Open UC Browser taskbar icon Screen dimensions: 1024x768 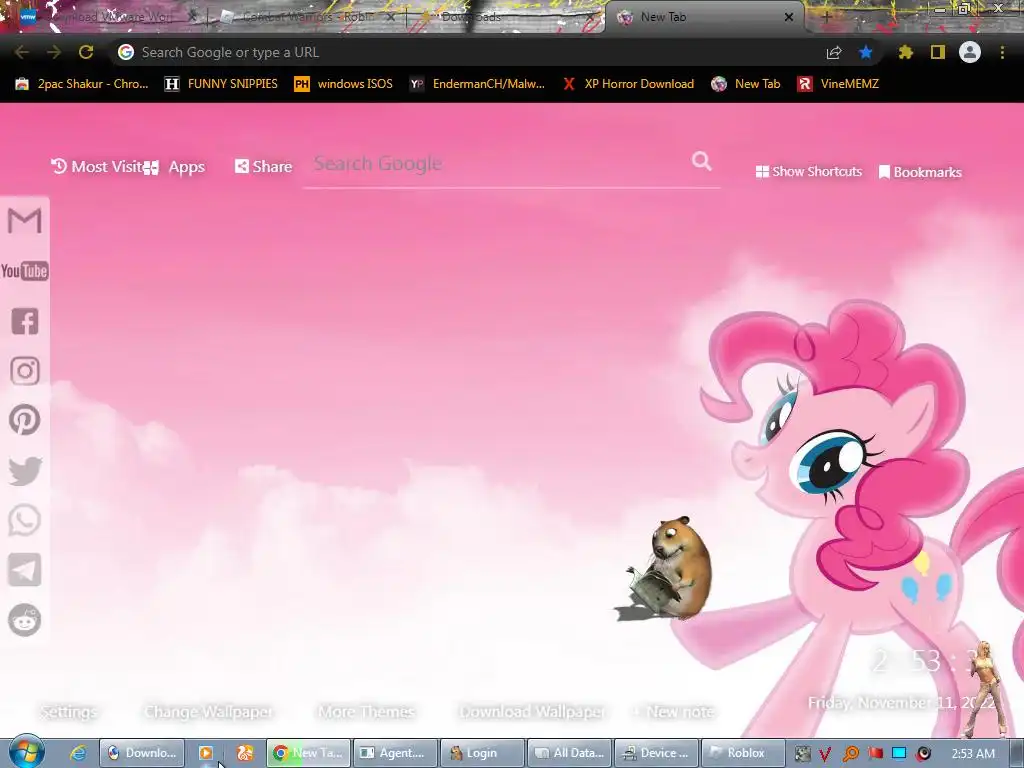coord(245,753)
